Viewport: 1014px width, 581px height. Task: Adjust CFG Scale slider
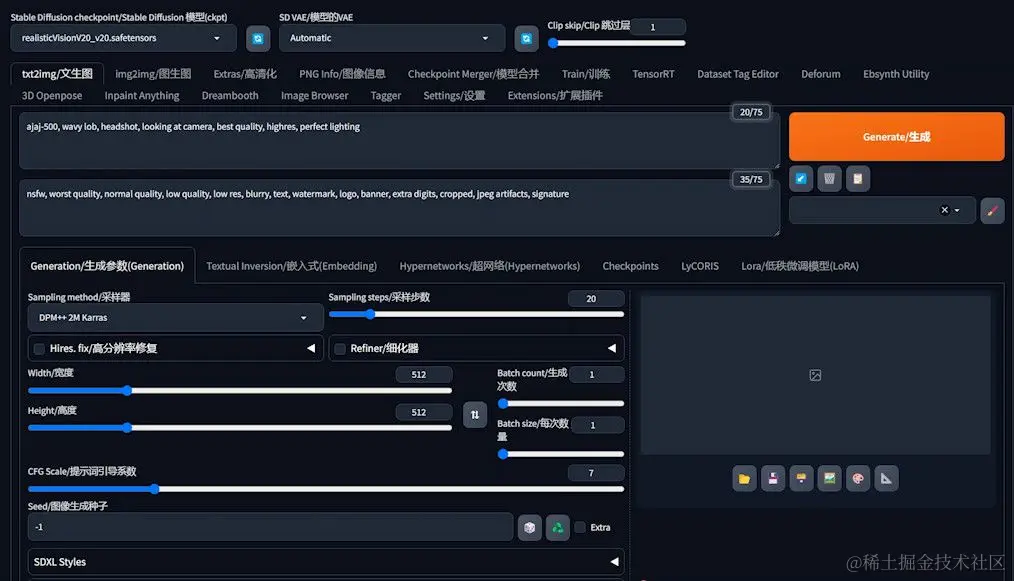click(x=325, y=489)
